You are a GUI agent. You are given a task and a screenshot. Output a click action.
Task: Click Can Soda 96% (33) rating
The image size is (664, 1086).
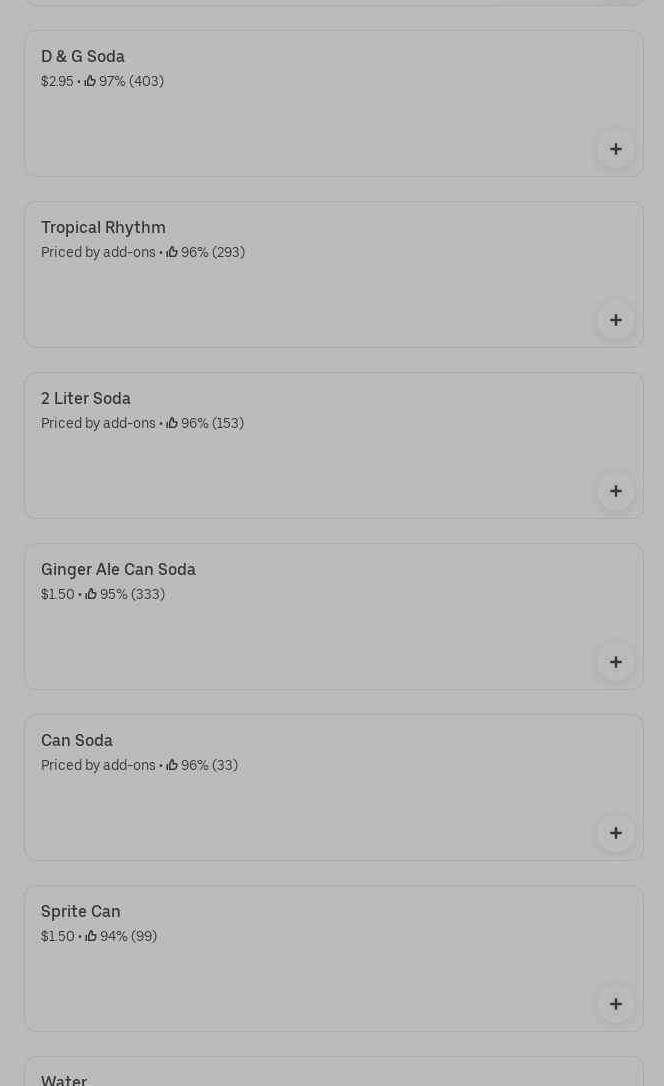(x=202, y=766)
